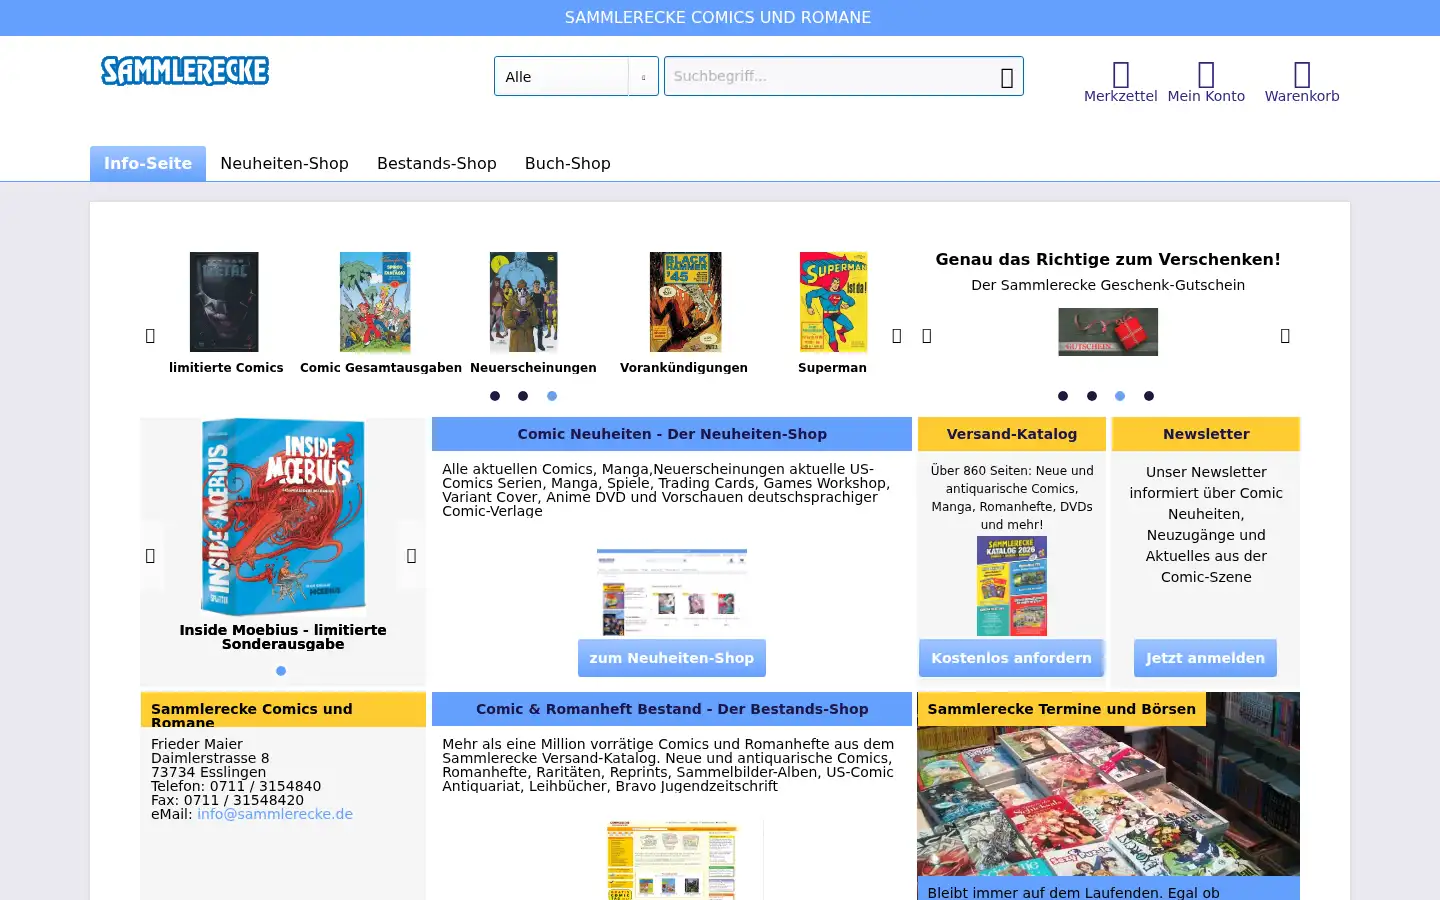Show previous item in Inside Moebius slider
The width and height of the screenshot is (1440, 900).
[150, 556]
